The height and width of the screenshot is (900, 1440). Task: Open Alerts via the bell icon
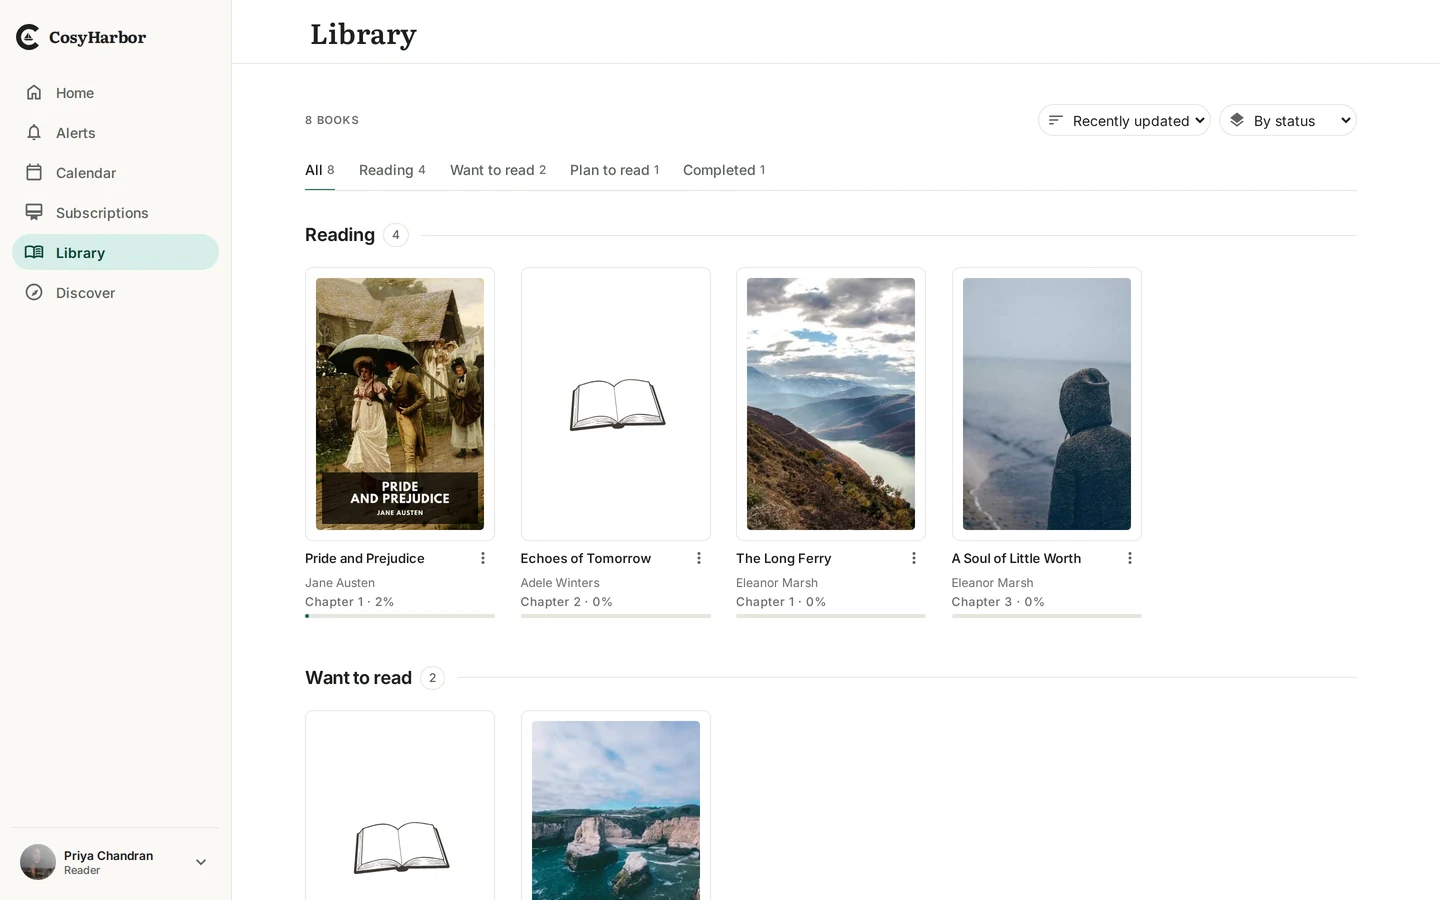point(34,132)
